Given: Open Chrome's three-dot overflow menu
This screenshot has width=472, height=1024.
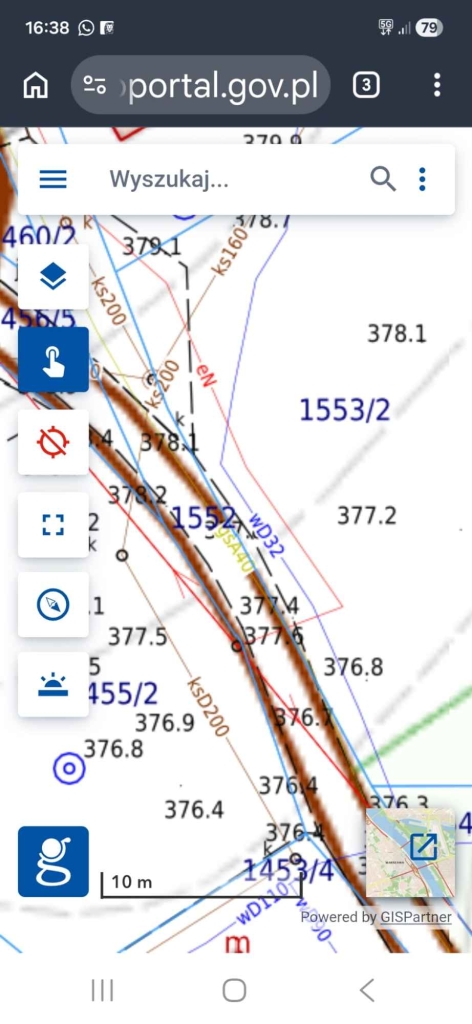Looking at the screenshot, I should click(x=437, y=85).
